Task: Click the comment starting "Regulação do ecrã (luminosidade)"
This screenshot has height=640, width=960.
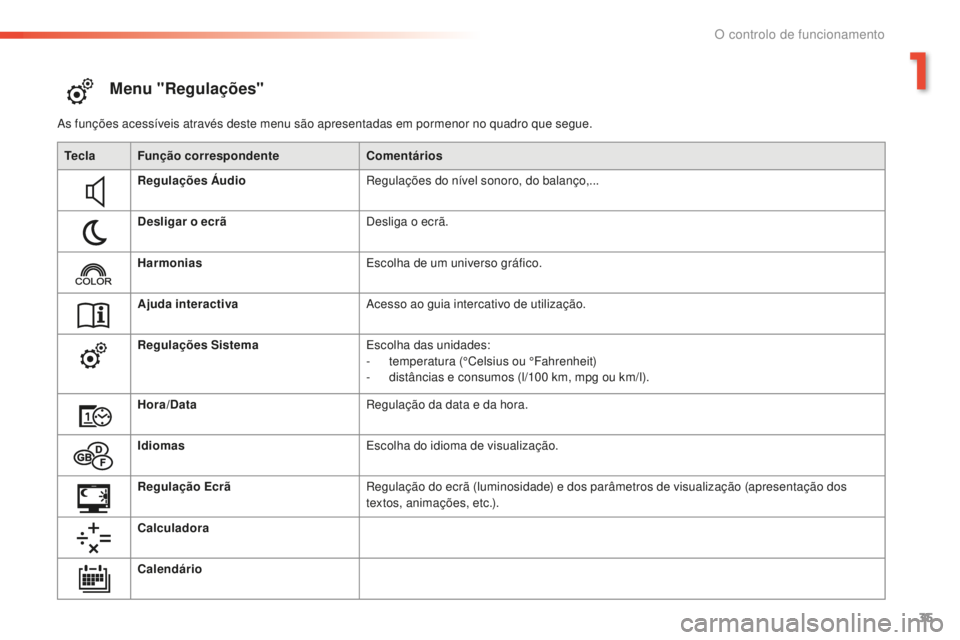Action: [x=606, y=495]
